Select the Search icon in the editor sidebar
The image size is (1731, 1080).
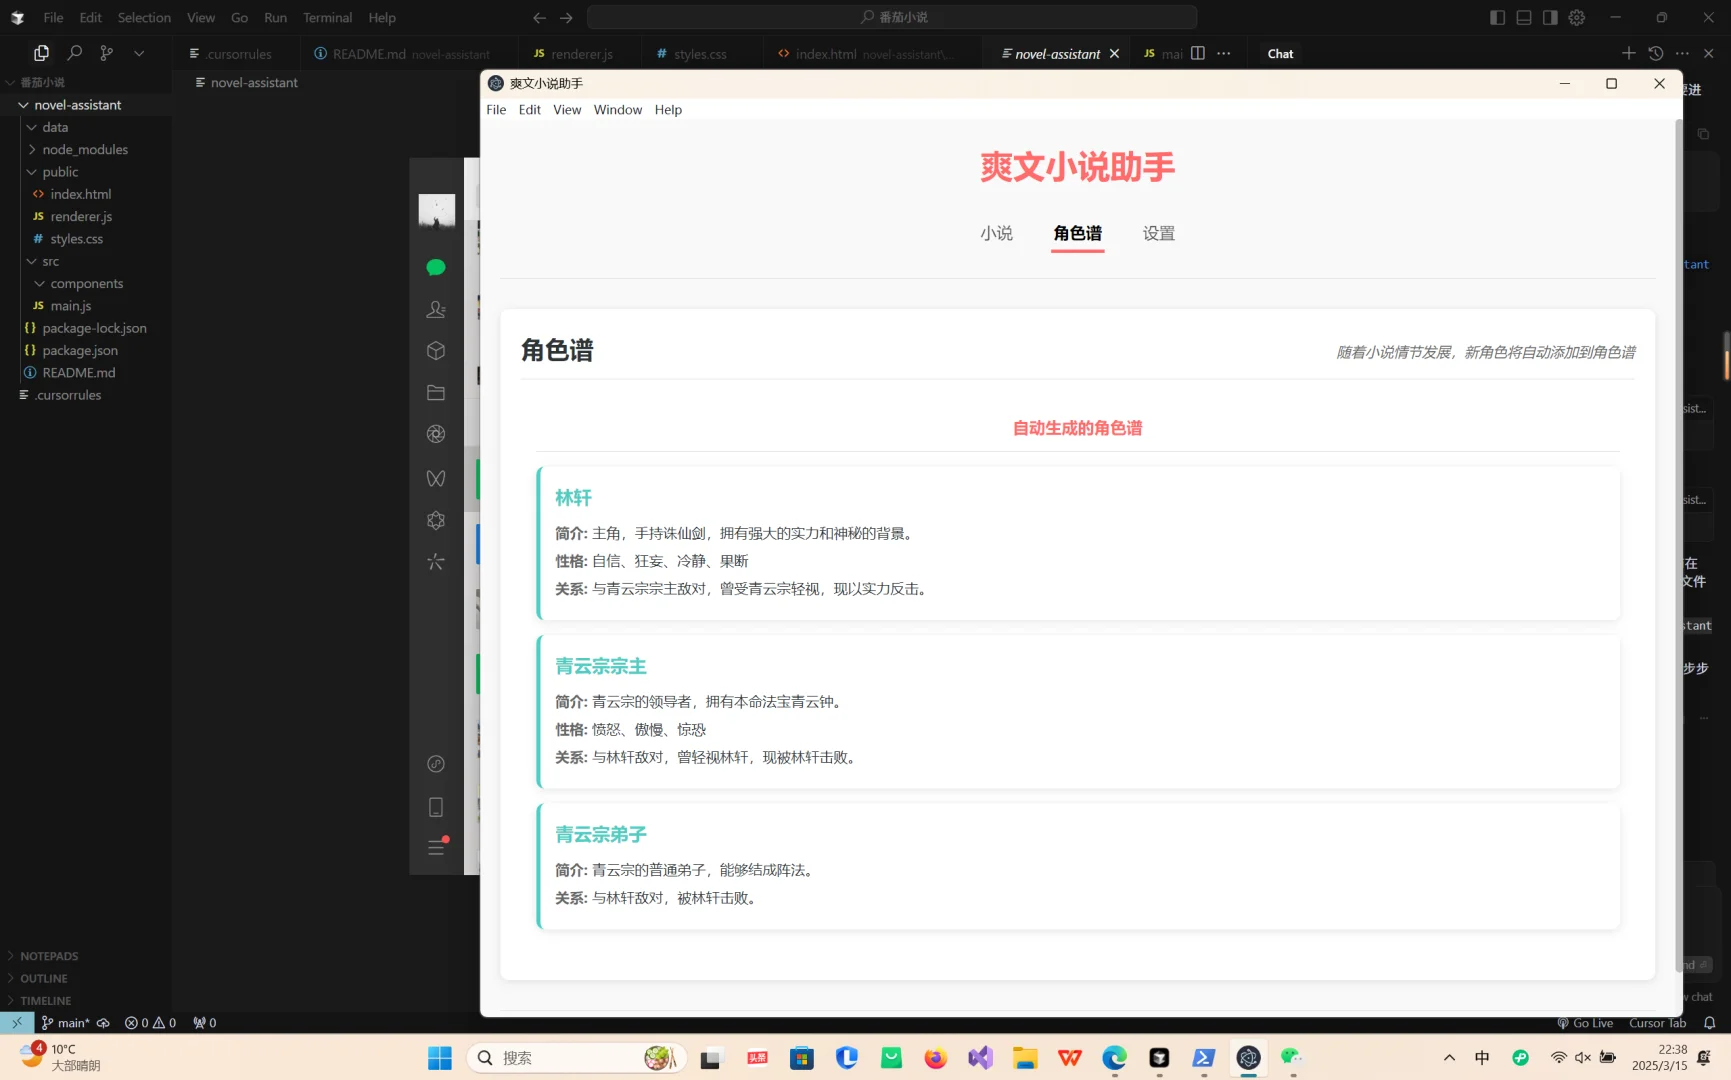pos(73,52)
